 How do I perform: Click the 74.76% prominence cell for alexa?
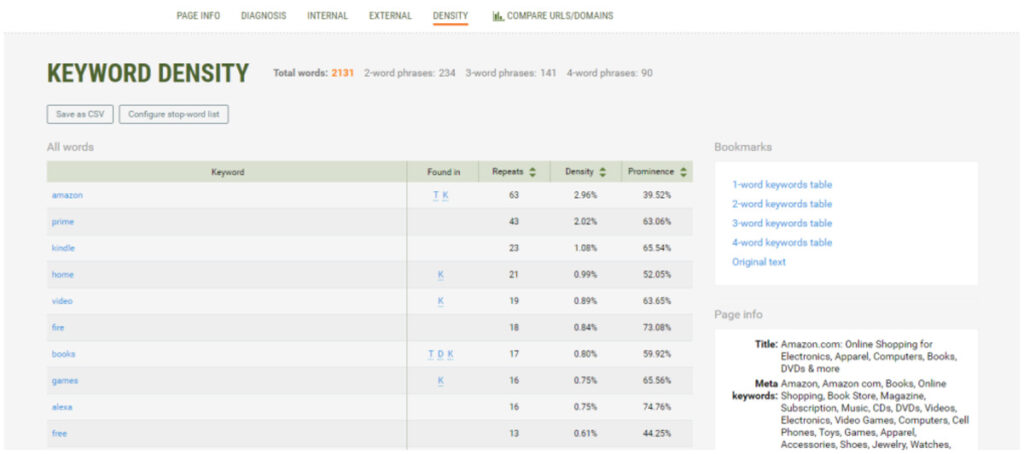656,407
